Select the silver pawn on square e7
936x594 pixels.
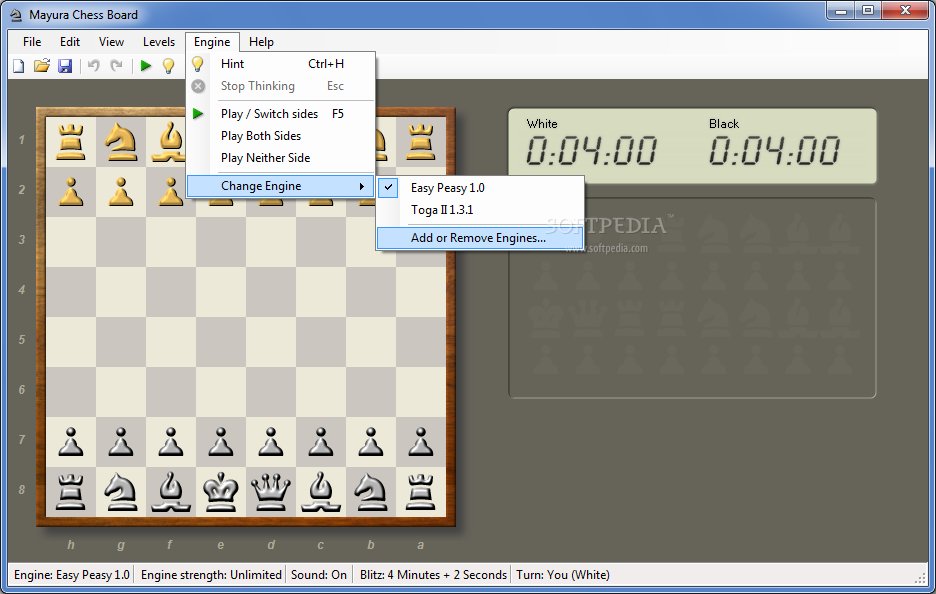click(x=221, y=442)
